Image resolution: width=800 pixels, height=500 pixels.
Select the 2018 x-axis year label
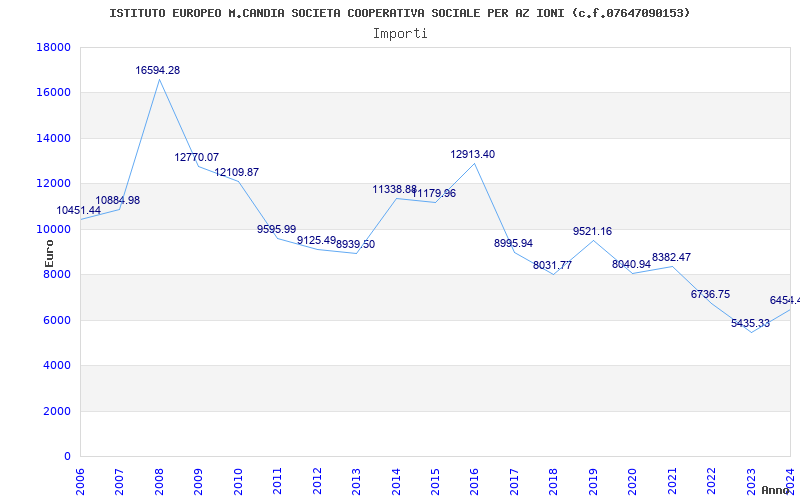coord(554,482)
